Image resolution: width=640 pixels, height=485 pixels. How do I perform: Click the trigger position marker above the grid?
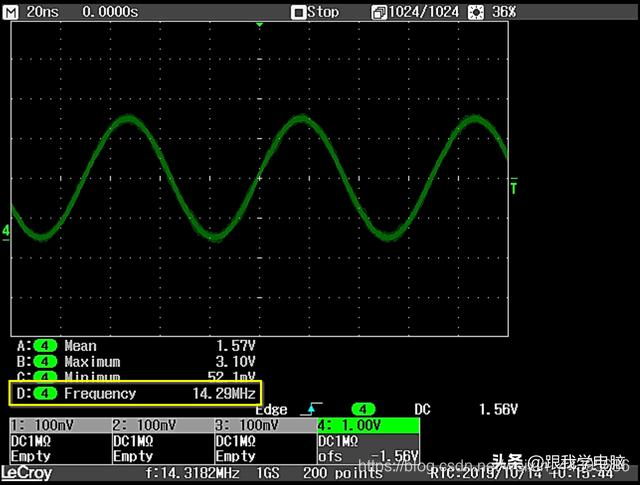click(260, 25)
